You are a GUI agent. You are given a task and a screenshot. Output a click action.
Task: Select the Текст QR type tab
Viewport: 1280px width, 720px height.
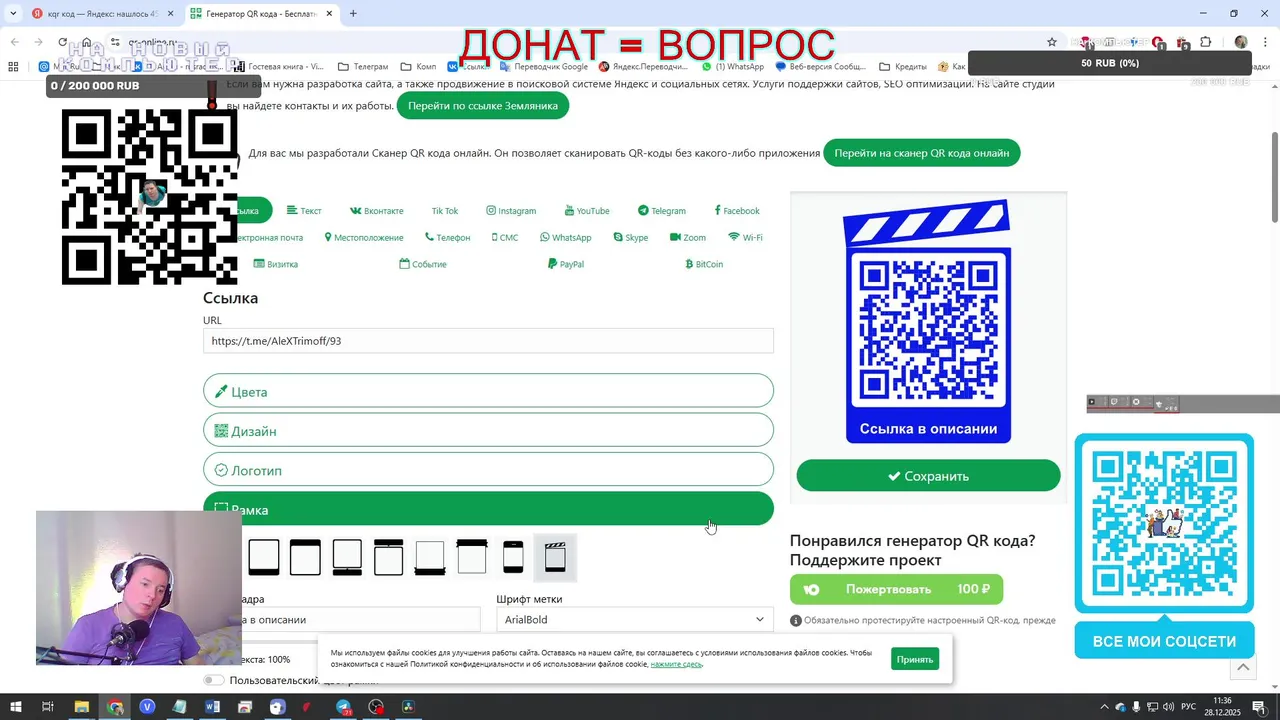[x=304, y=211]
